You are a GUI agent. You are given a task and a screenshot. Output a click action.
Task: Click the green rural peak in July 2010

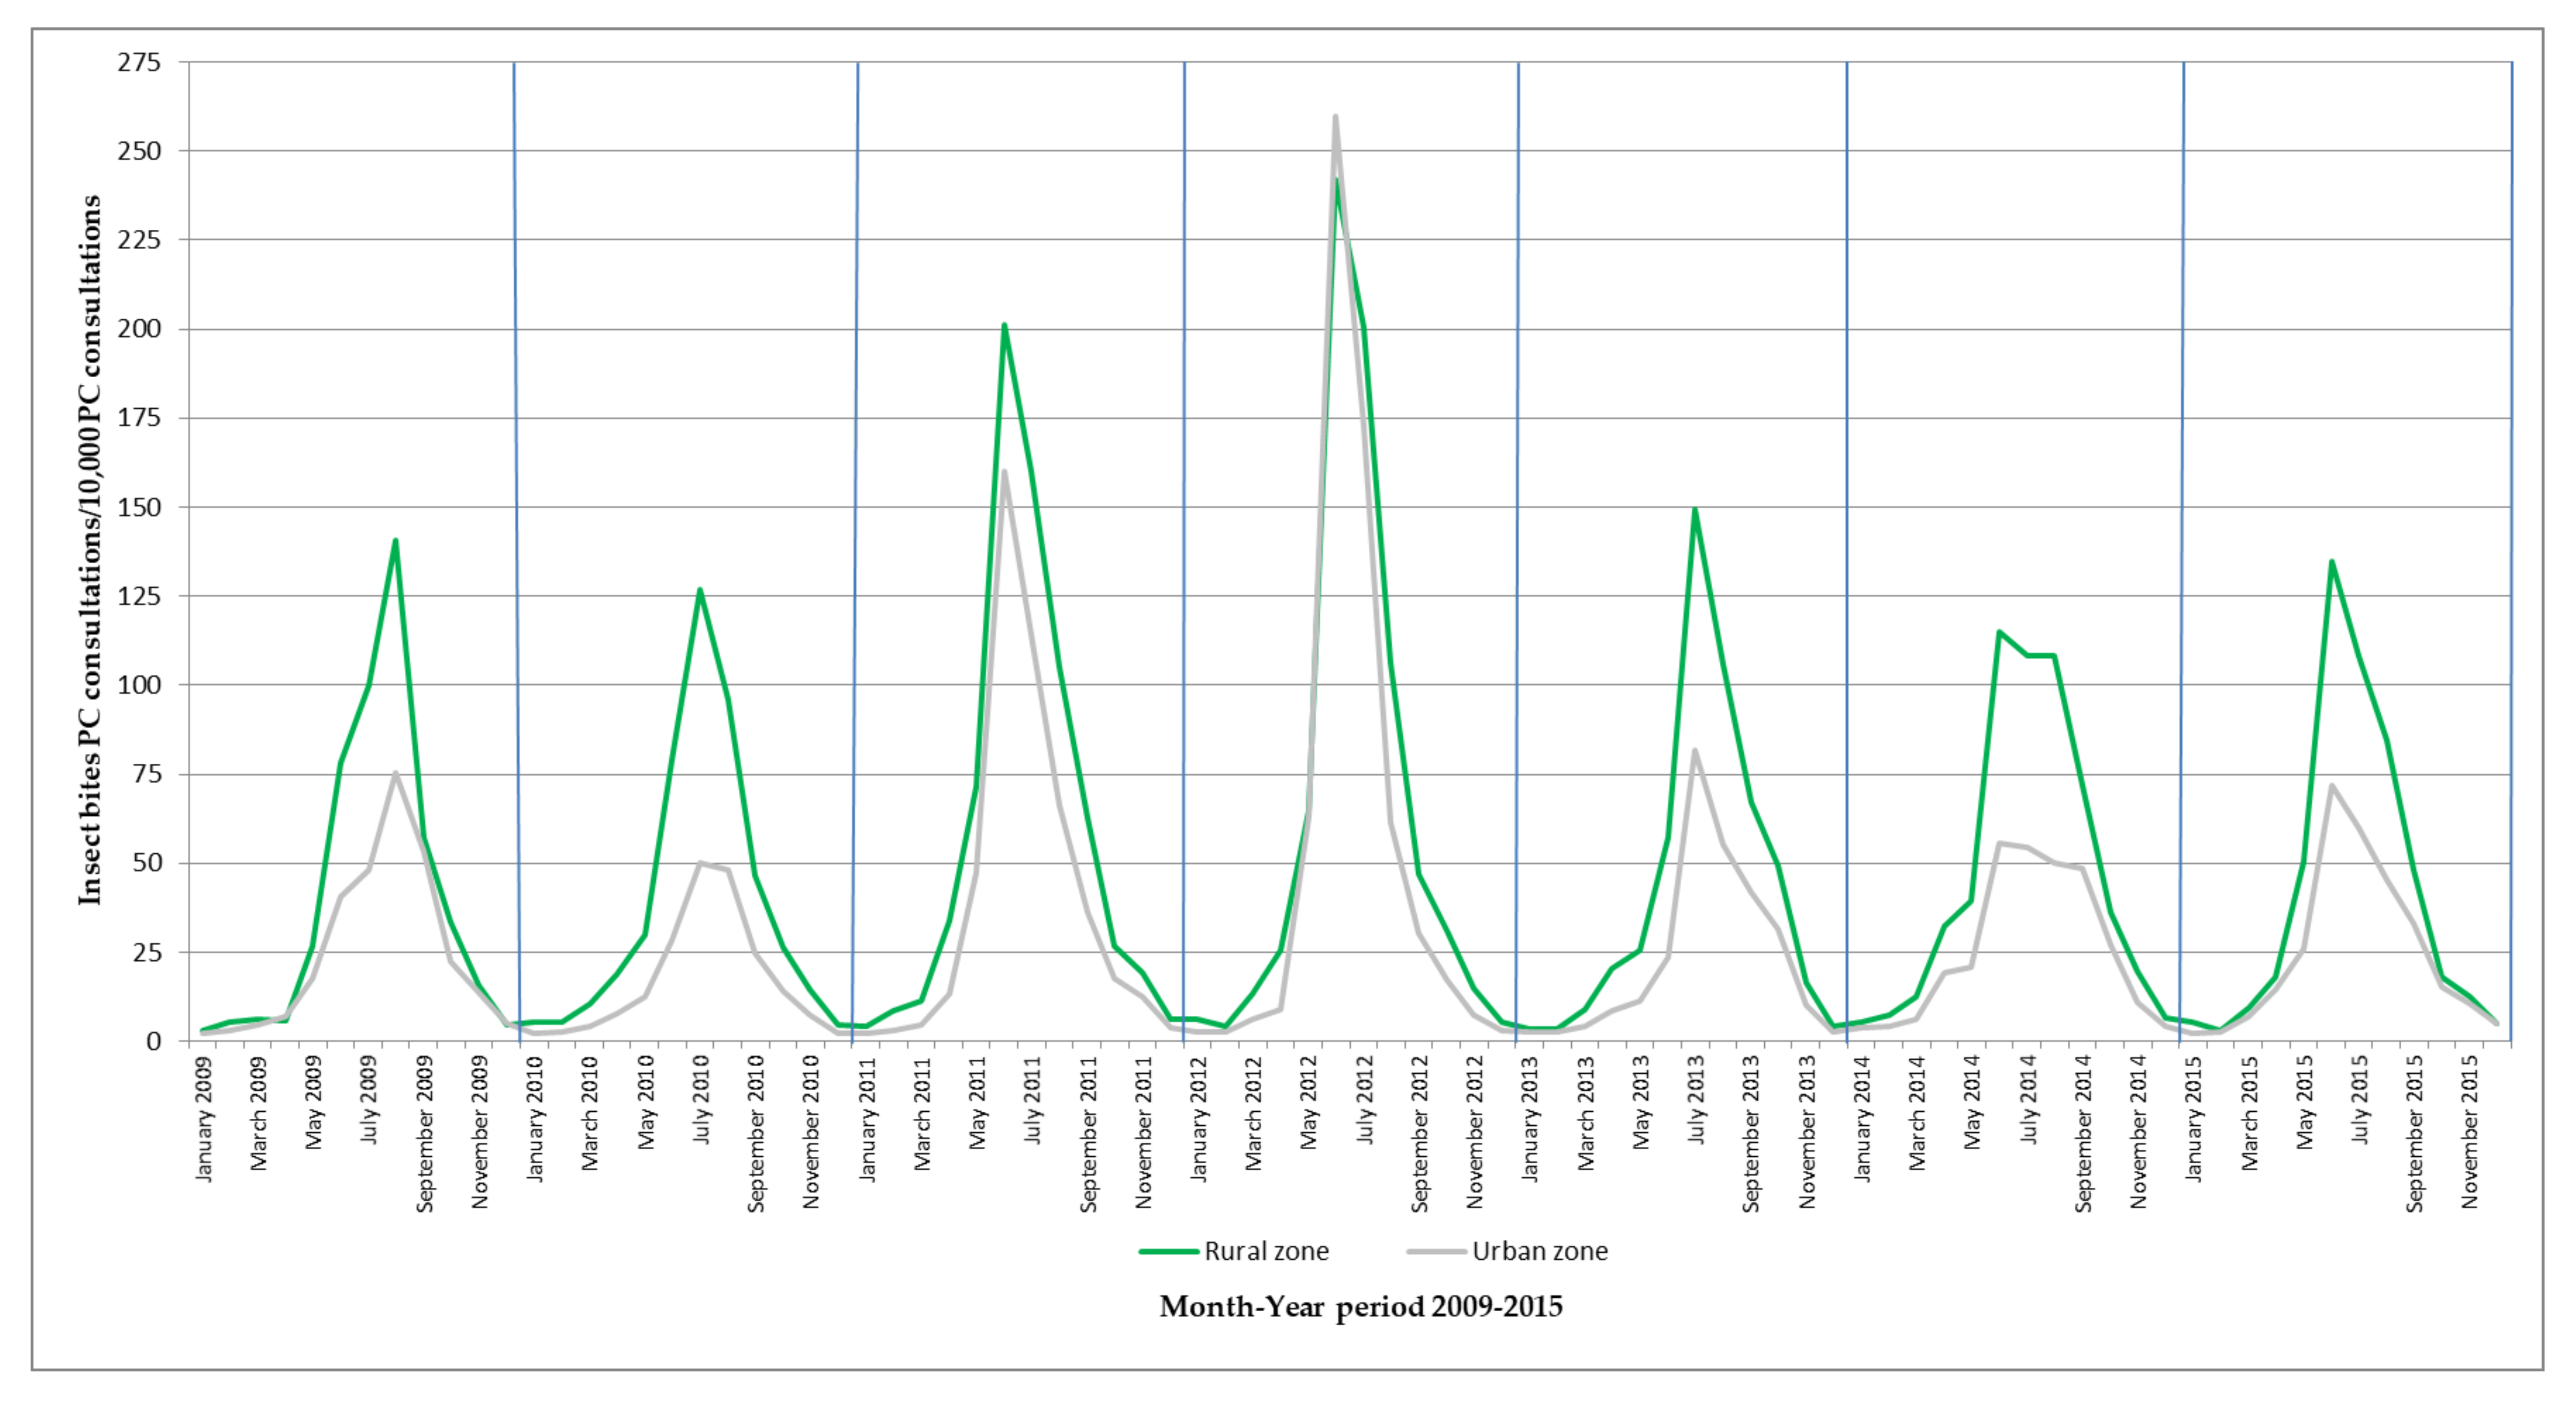coord(700,590)
